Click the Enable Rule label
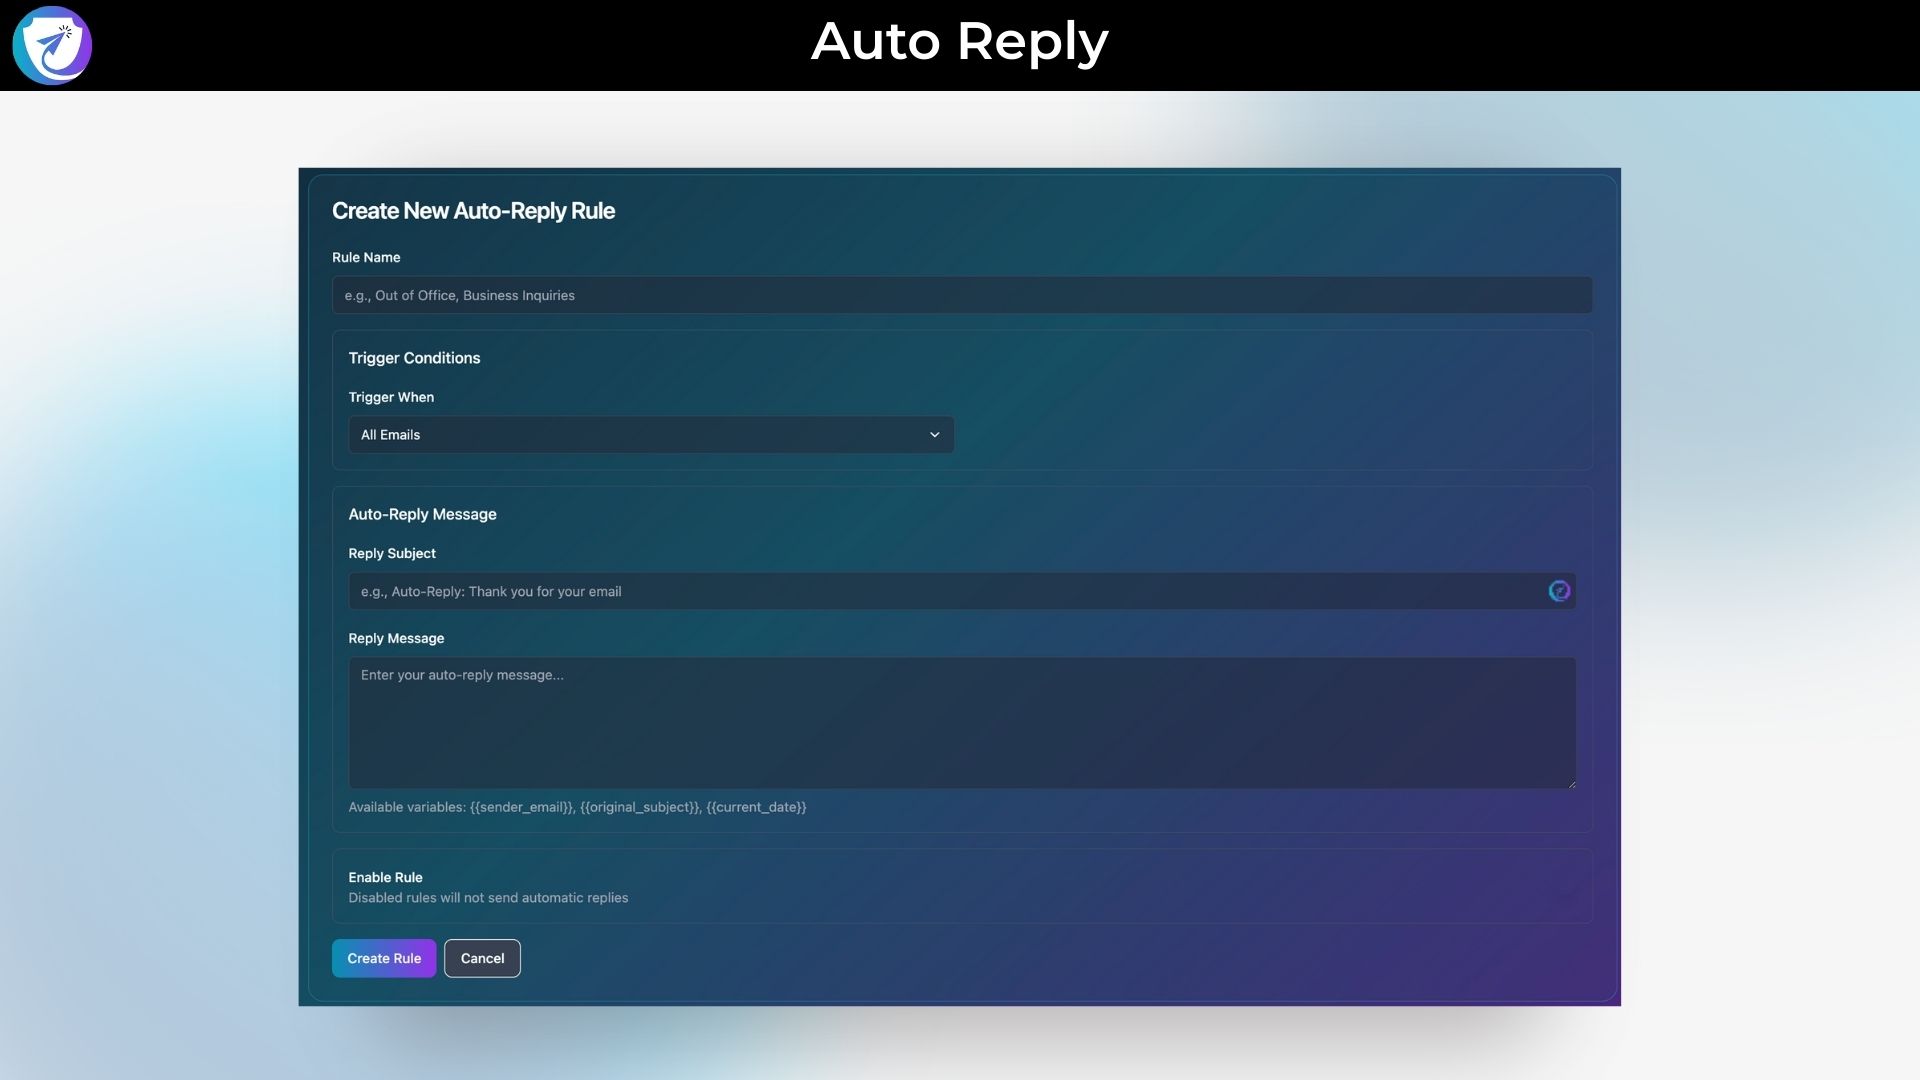Screen dimensions: 1920x1080 click(x=385, y=877)
